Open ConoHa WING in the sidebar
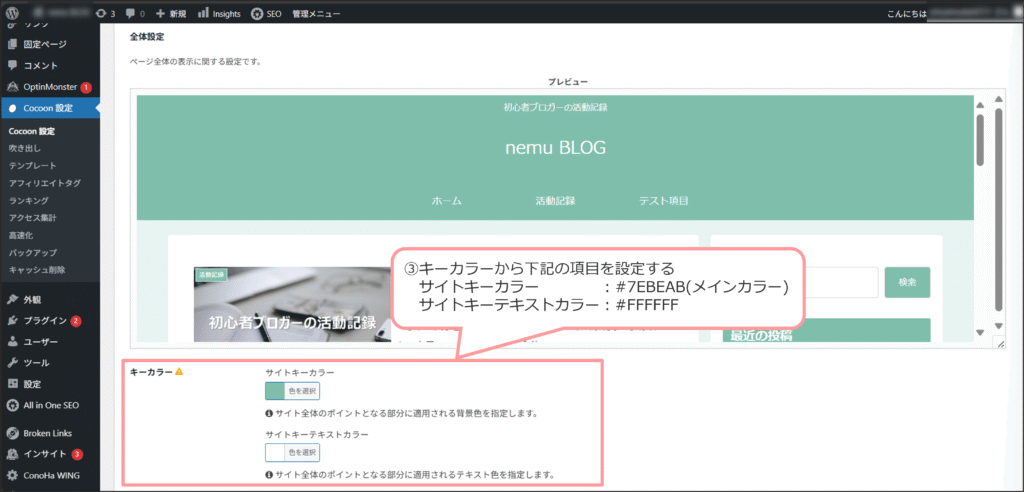1024x492 pixels. click(51, 475)
